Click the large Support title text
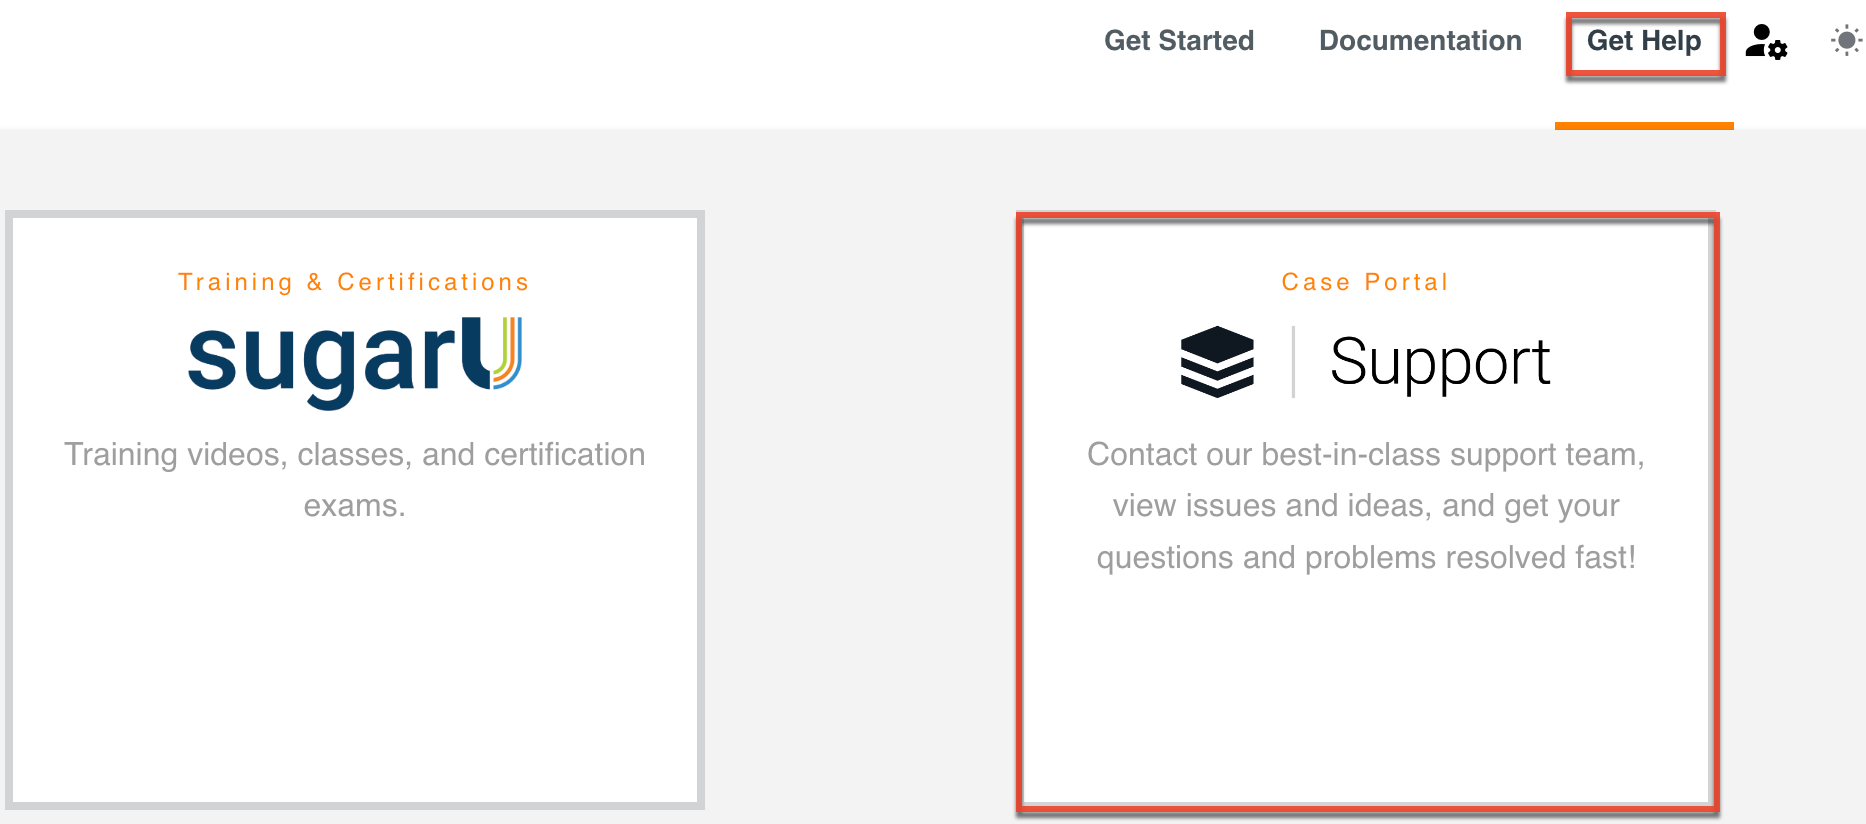Image resolution: width=1866 pixels, height=824 pixels. tap(1439, 361)
